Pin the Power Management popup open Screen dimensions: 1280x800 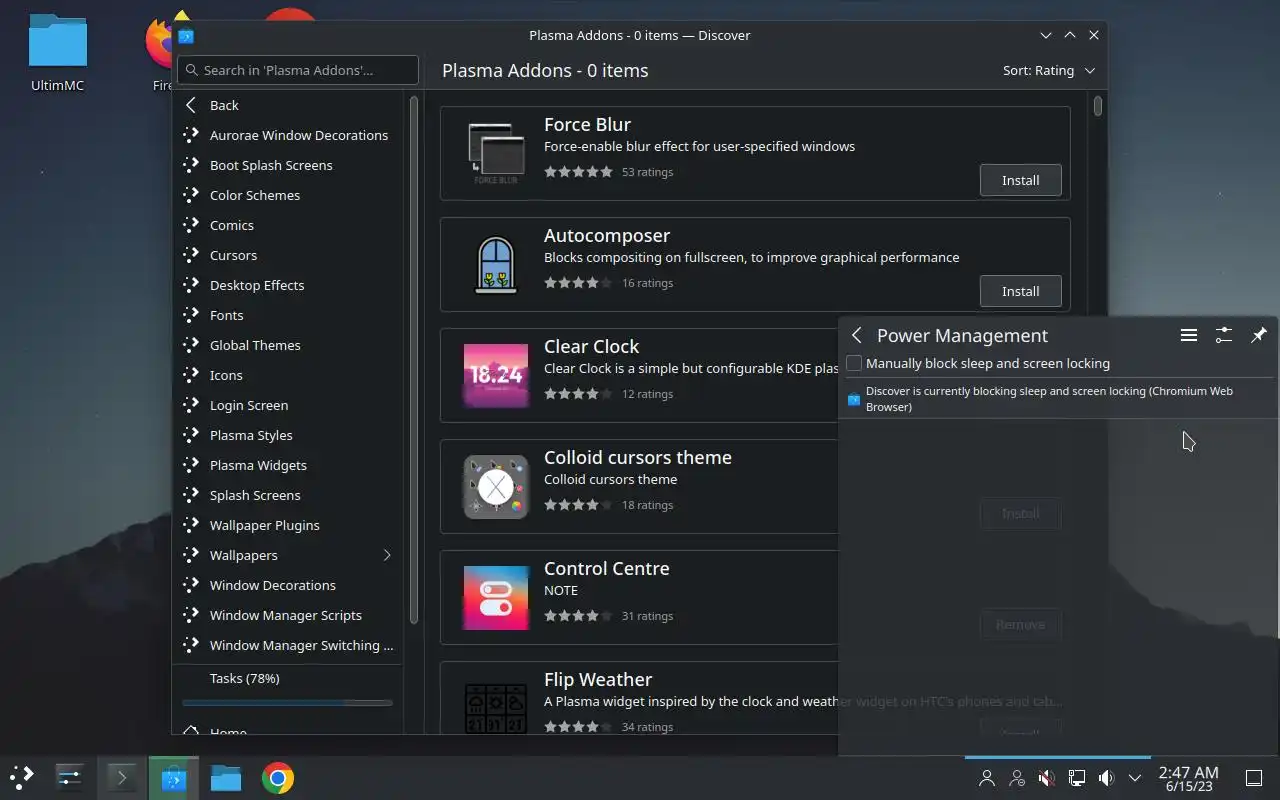tap(1259, 336)
